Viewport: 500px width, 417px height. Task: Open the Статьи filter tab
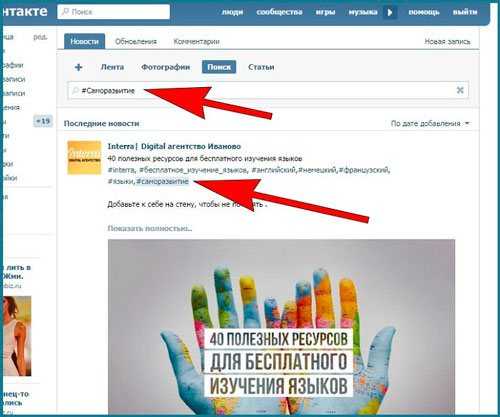(261, 67)
